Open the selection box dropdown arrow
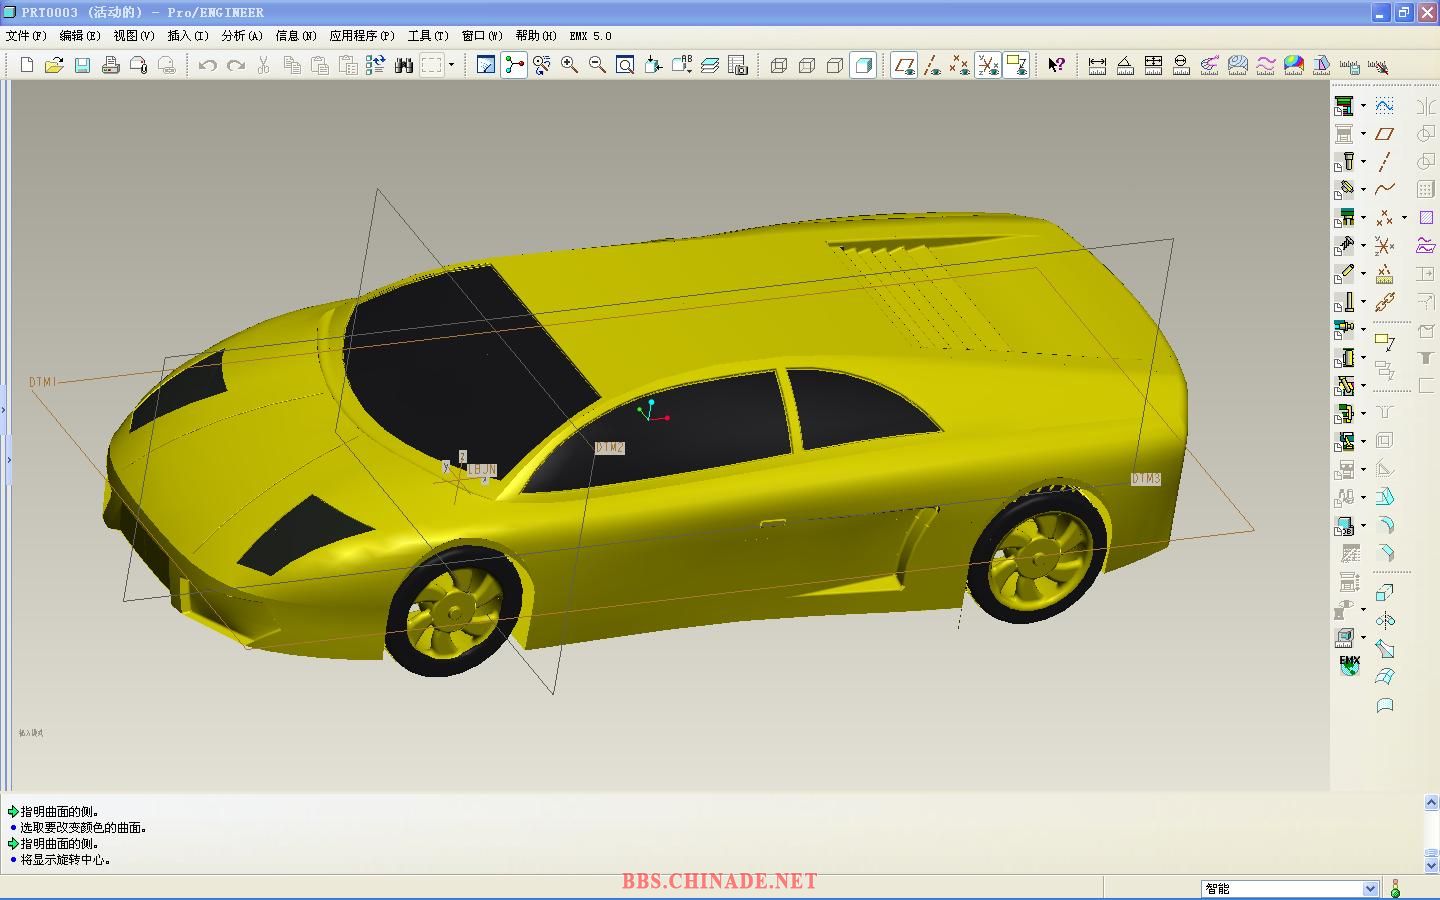 coord(451,65)
